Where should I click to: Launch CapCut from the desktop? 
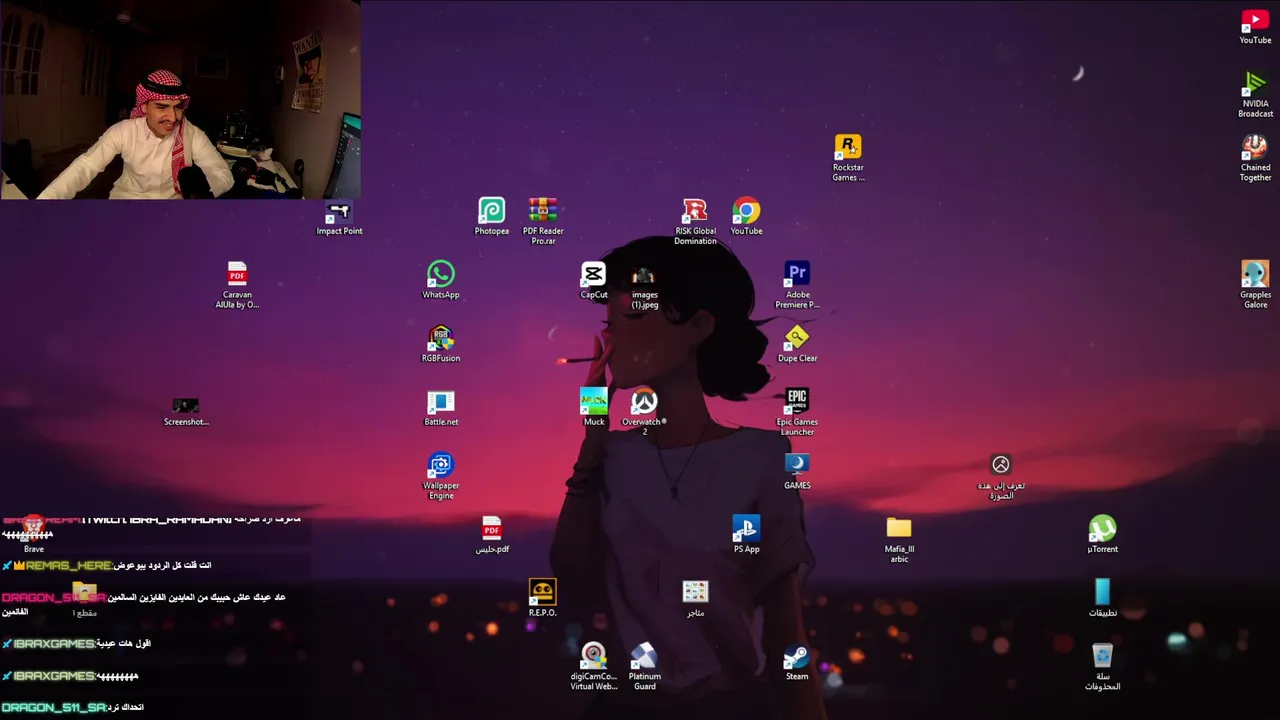point(593,280)
